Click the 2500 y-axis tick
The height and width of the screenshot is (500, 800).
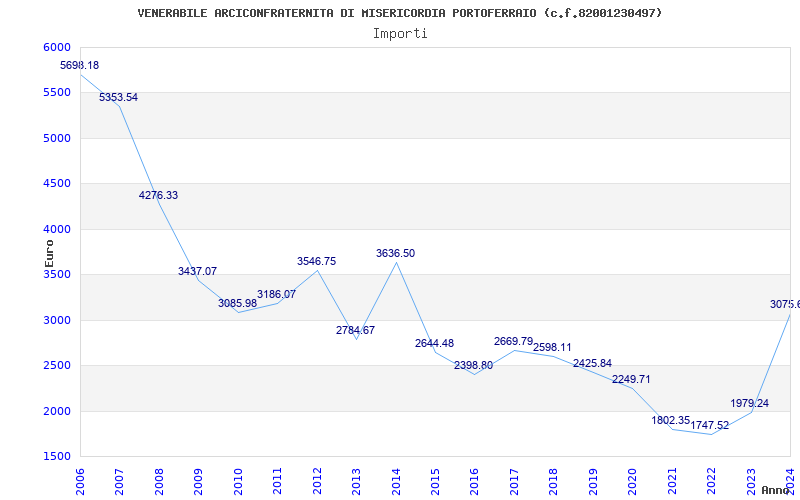point(57,365)
